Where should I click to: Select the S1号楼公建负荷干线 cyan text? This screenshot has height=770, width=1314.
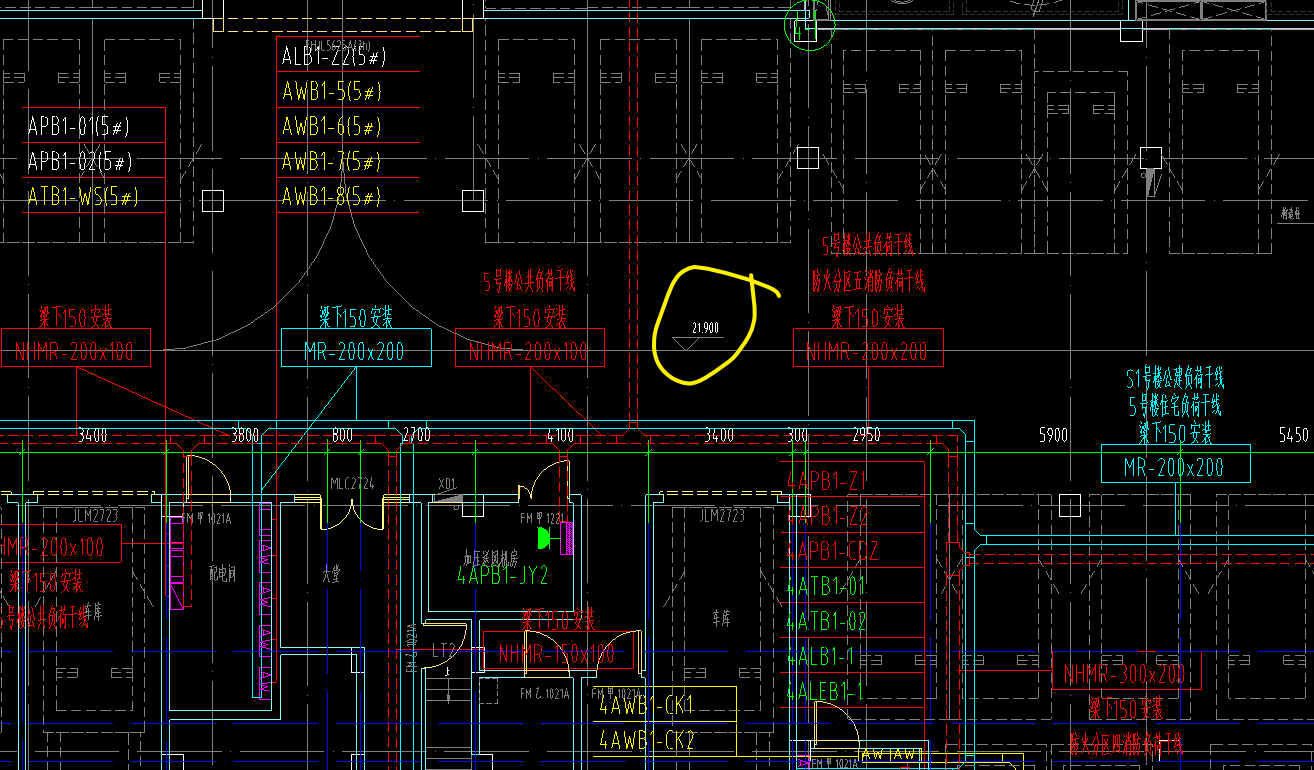tap(1175, 378)
